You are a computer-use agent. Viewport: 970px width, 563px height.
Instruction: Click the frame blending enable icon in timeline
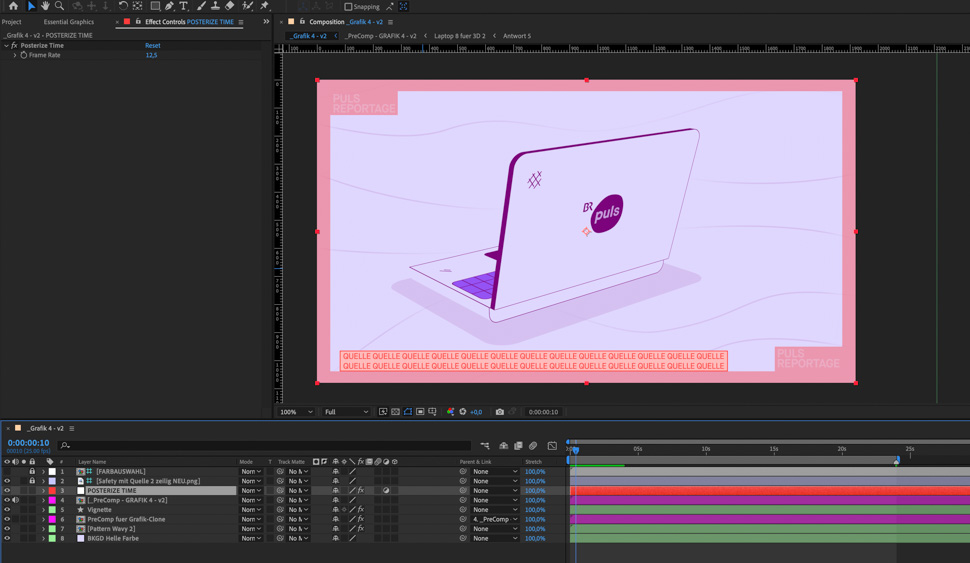(518, 445)
